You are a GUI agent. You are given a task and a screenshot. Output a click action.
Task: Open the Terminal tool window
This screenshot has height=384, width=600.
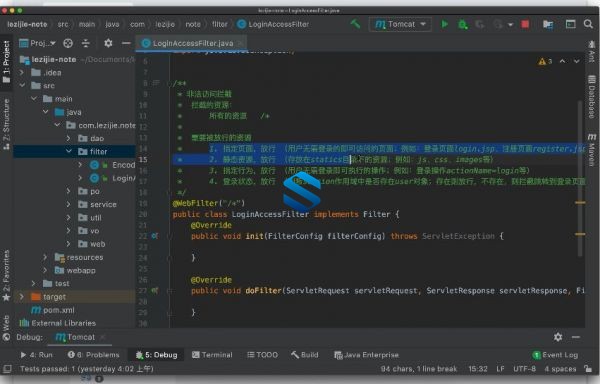[212, 355]
